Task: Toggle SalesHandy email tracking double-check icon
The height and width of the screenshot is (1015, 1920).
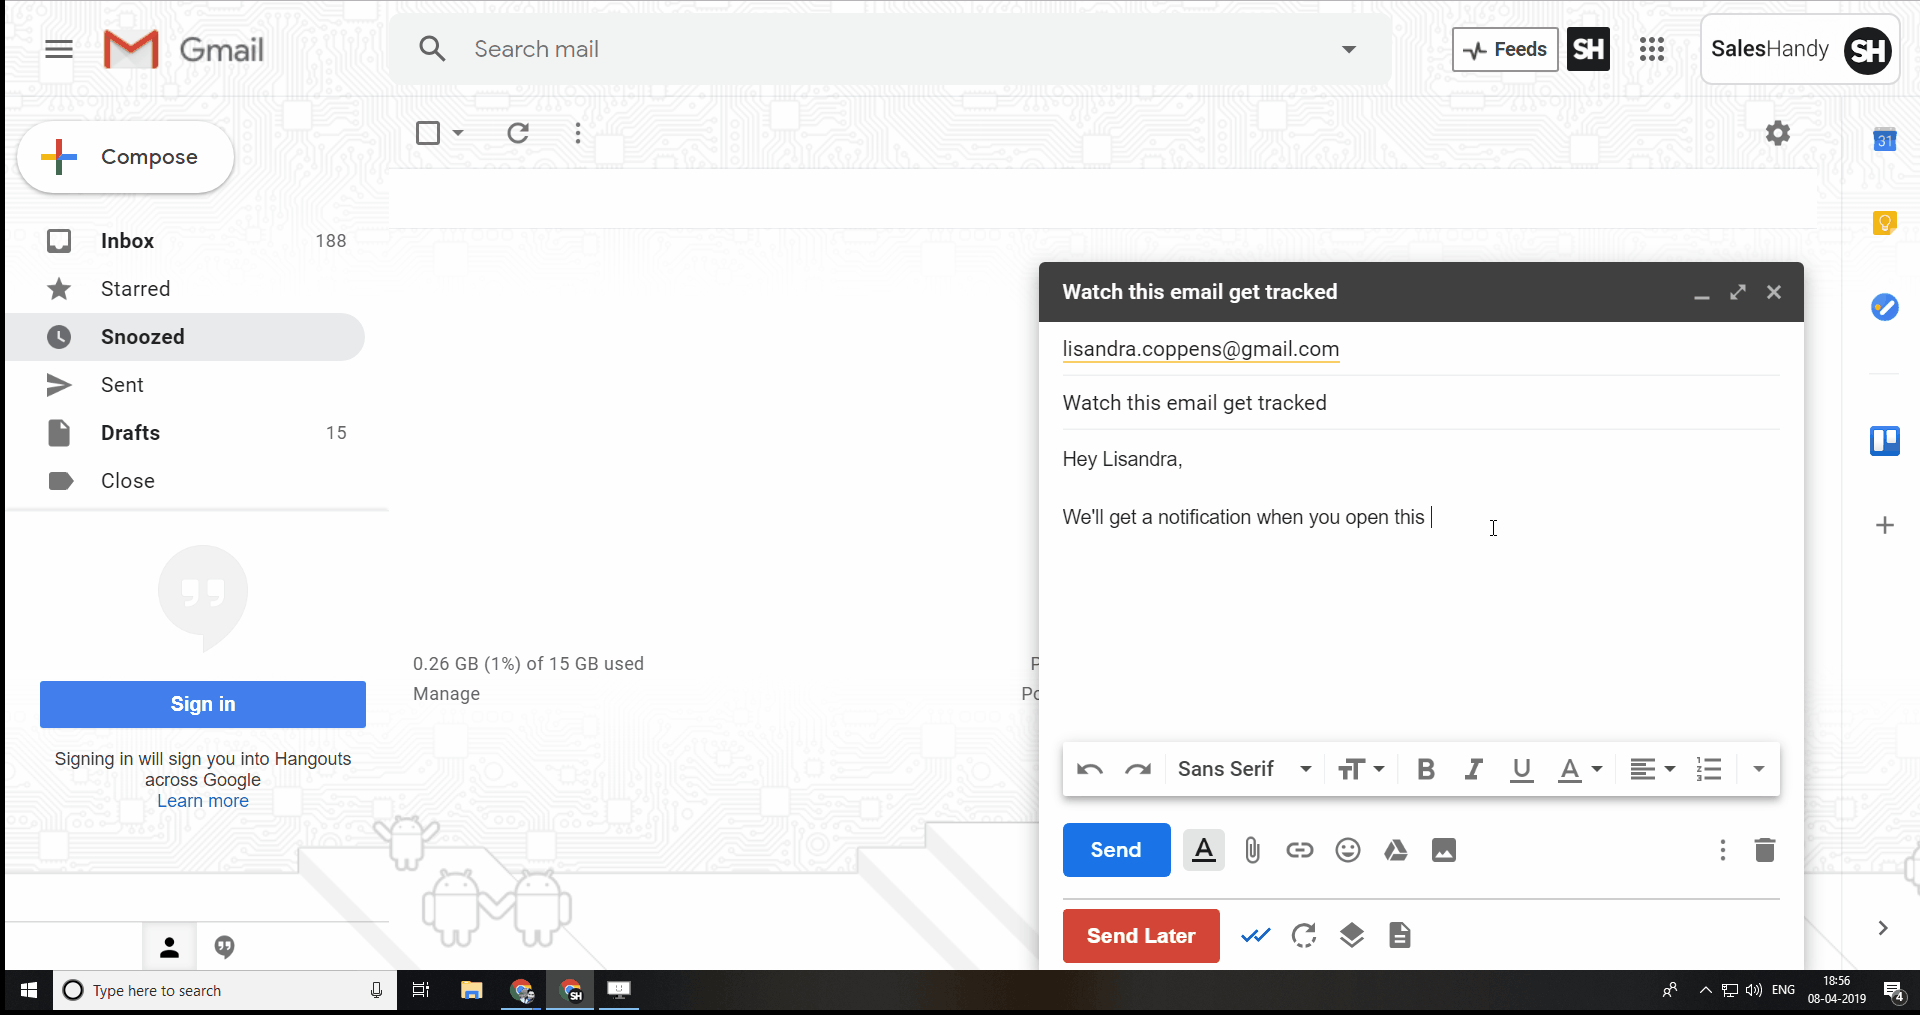Action: pyautogui.click(x=1256, y=936)
